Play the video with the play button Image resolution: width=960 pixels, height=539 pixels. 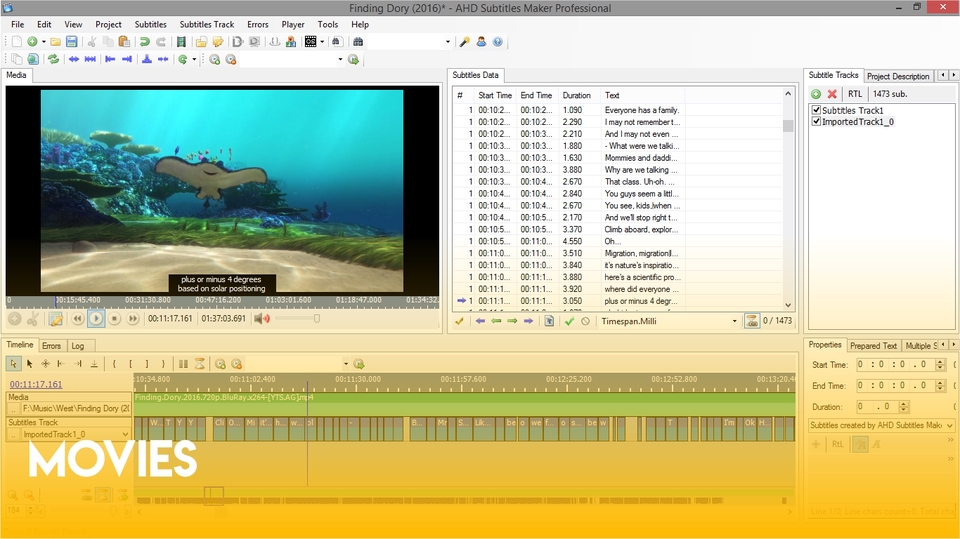pyautogui.click(x=96, y=318)
